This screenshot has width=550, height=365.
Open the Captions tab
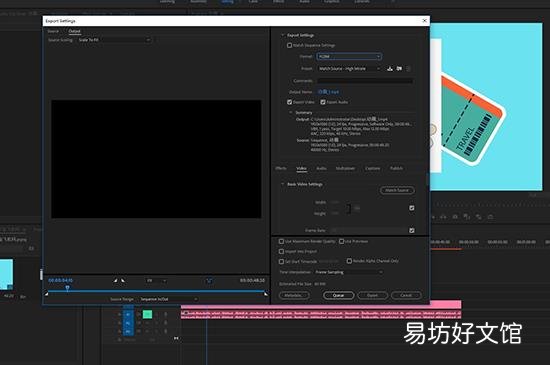pos(373,168)
